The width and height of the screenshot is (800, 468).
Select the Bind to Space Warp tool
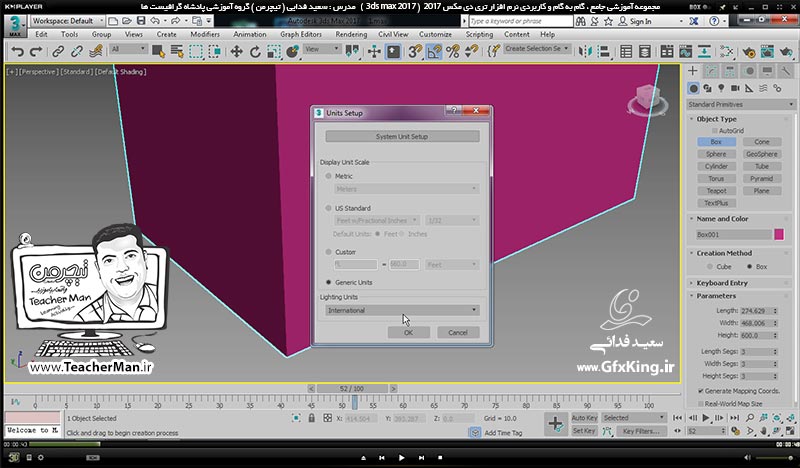95,52
